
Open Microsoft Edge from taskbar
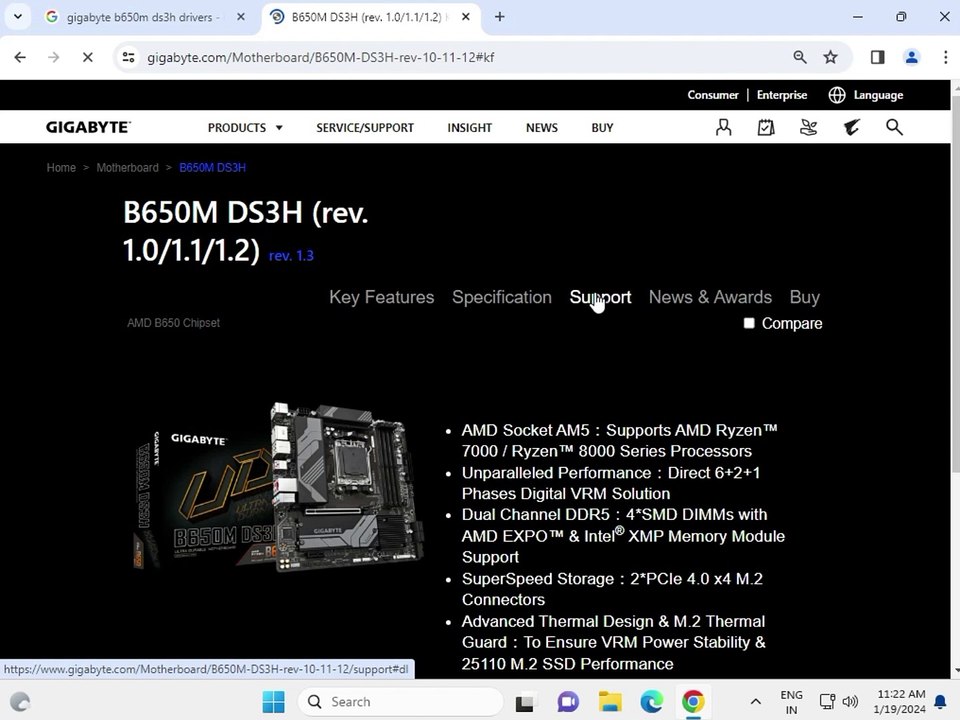[x=651, y=702]
